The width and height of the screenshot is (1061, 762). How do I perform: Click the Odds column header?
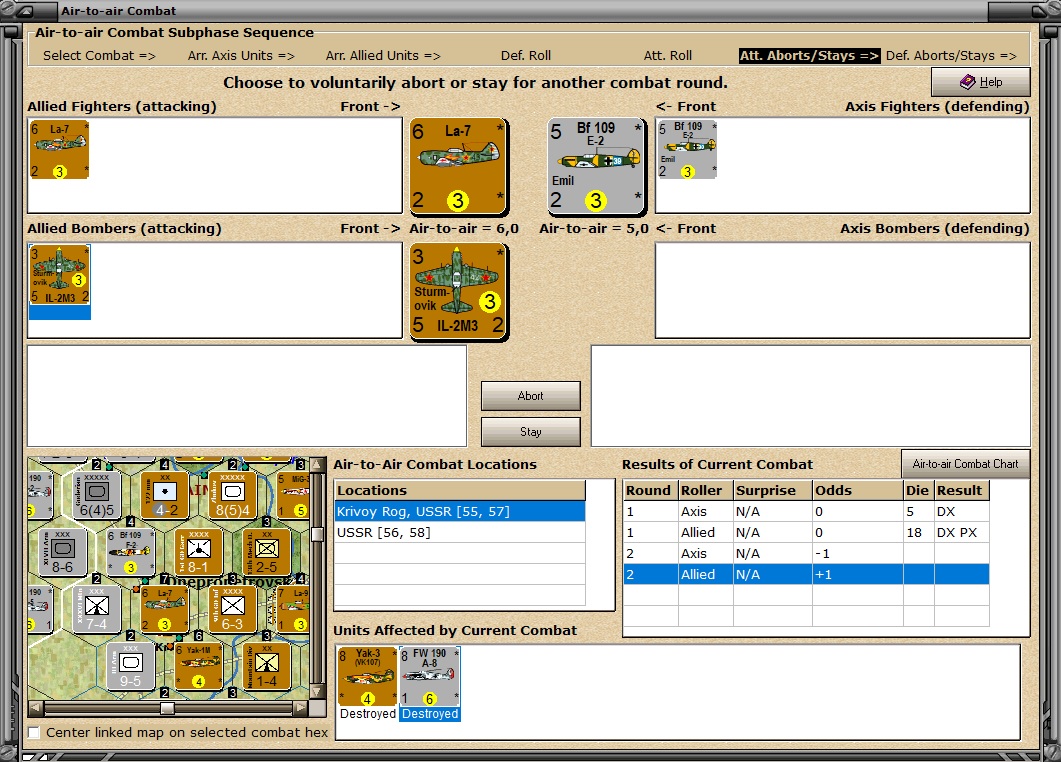click(x=857, y=491)
